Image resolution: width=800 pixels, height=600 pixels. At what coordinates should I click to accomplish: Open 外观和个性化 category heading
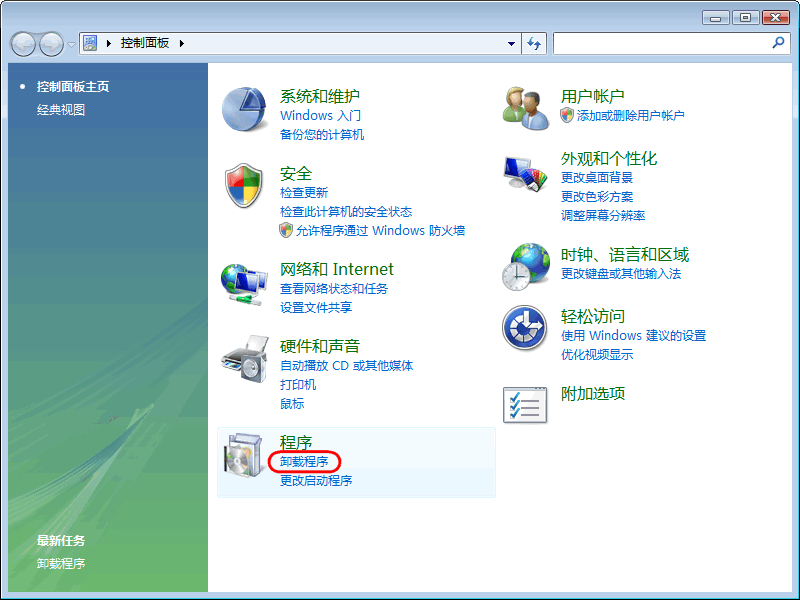(609, 158)
